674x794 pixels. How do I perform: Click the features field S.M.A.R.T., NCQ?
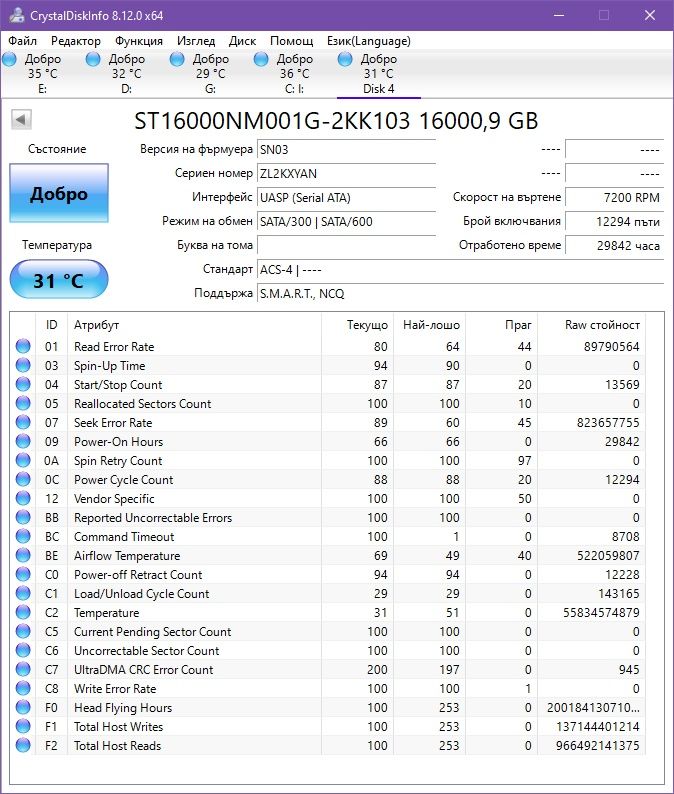460,293
